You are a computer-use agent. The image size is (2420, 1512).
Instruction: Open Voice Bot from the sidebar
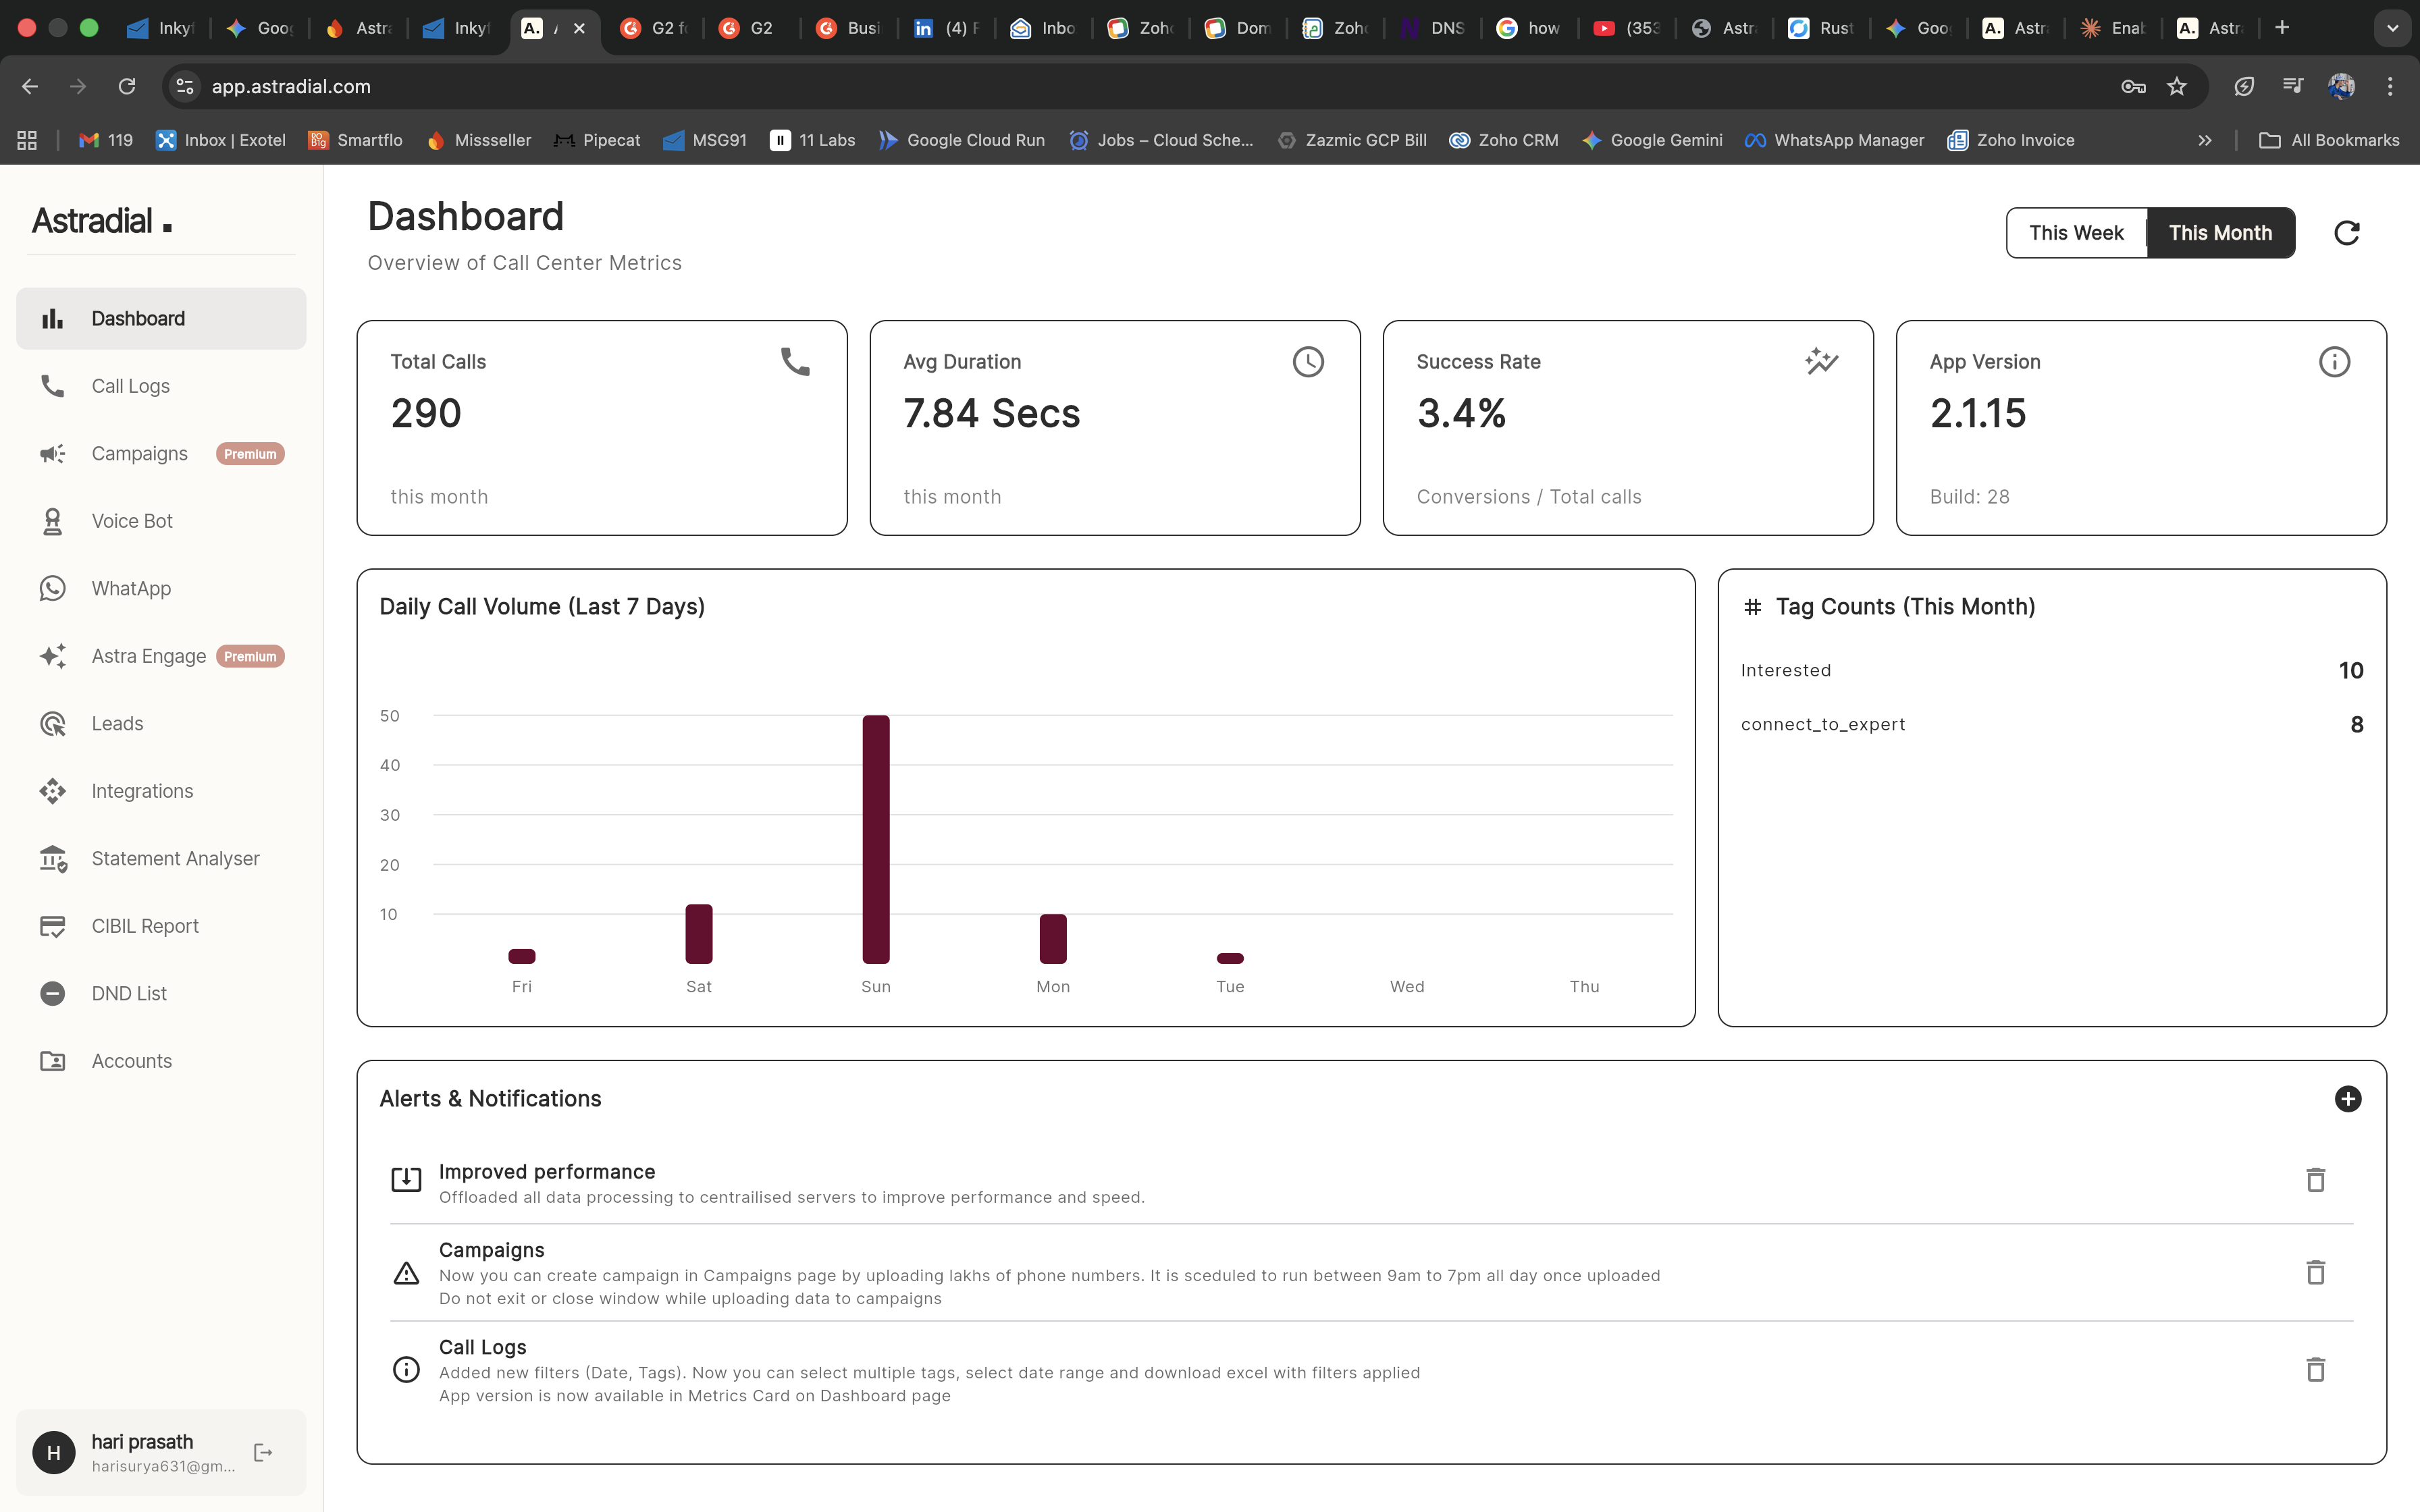click(132, 521)
